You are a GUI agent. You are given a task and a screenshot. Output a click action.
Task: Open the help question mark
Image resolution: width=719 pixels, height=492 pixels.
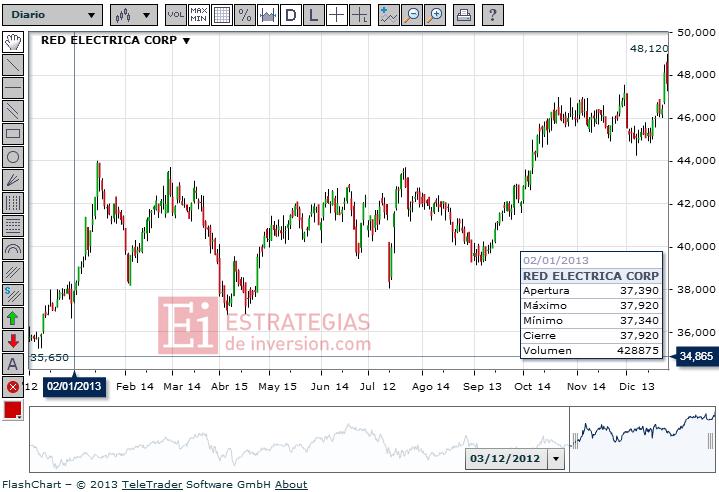click(493, 15)
